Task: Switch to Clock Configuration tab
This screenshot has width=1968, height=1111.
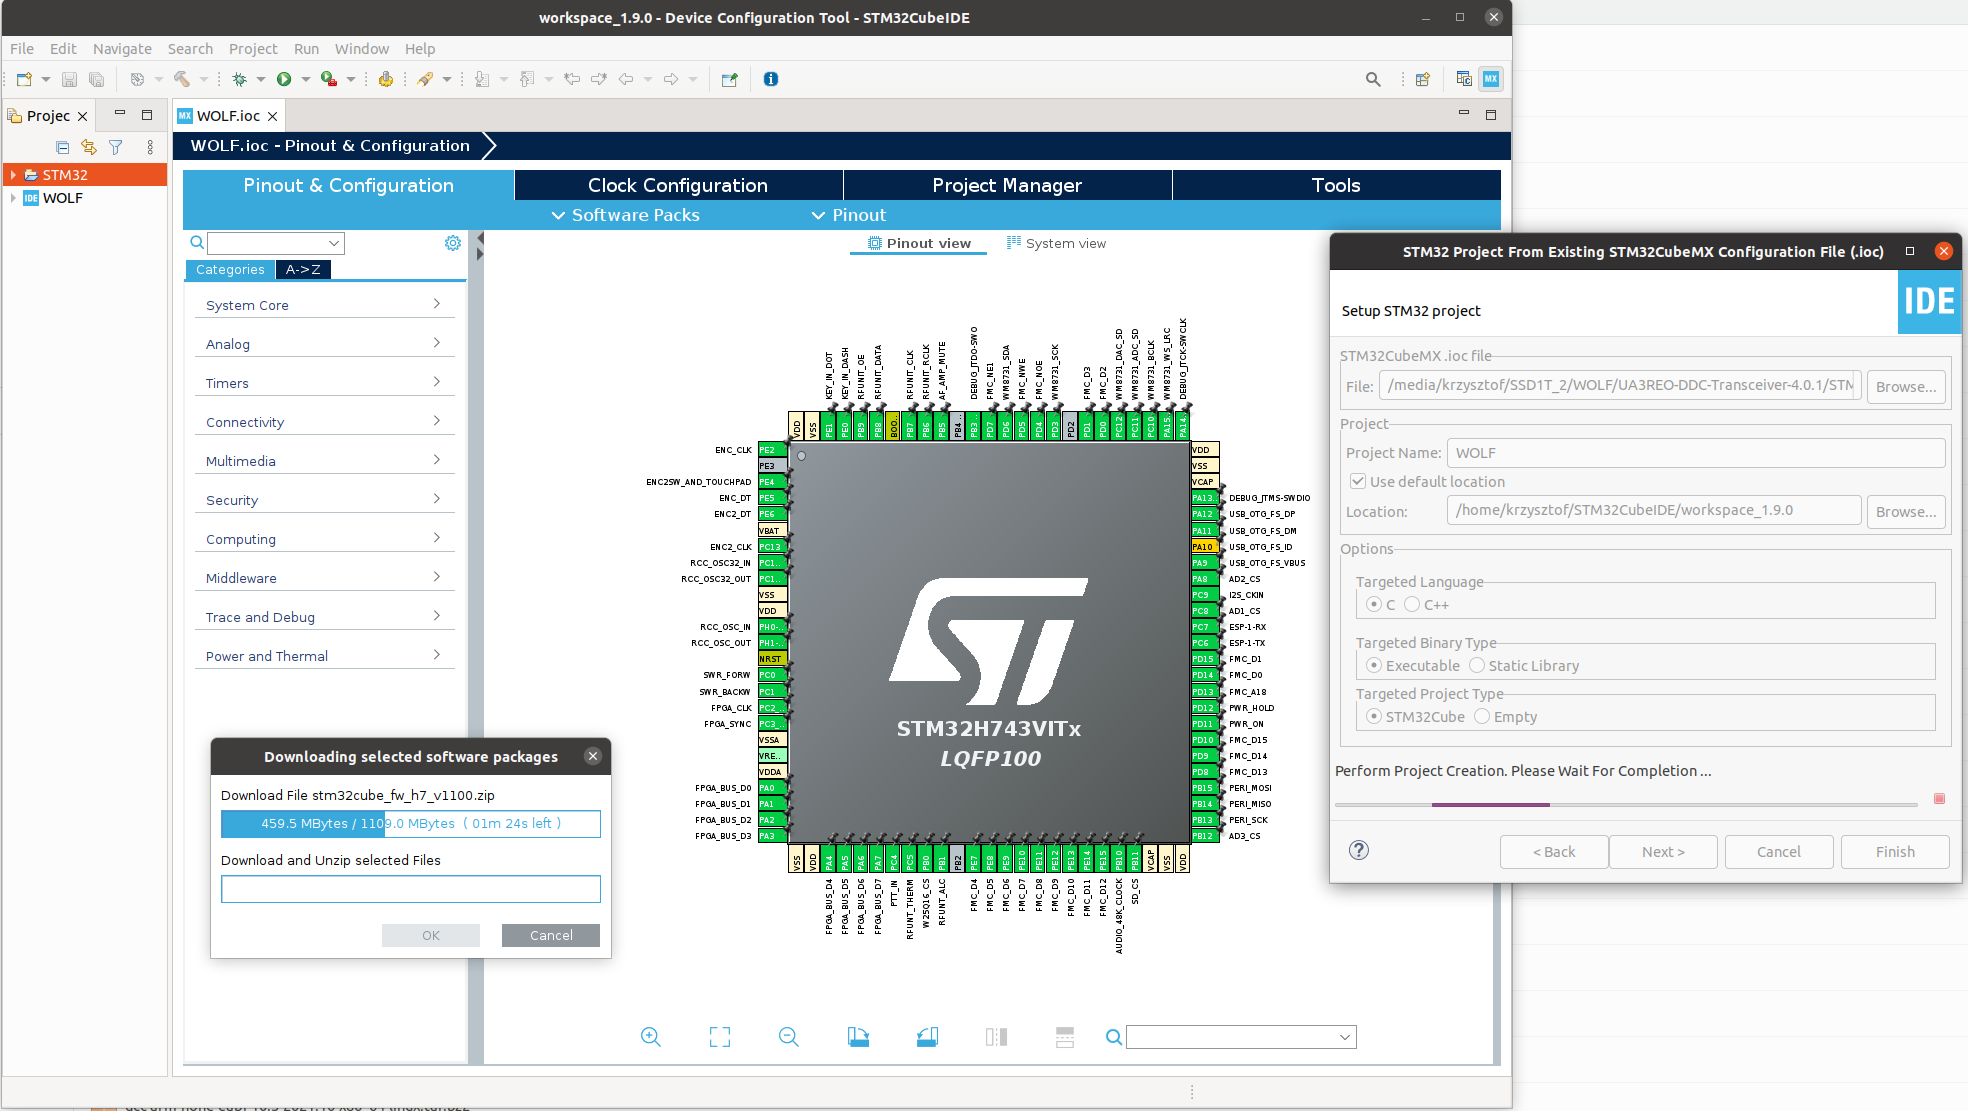Action: [678, 185]
